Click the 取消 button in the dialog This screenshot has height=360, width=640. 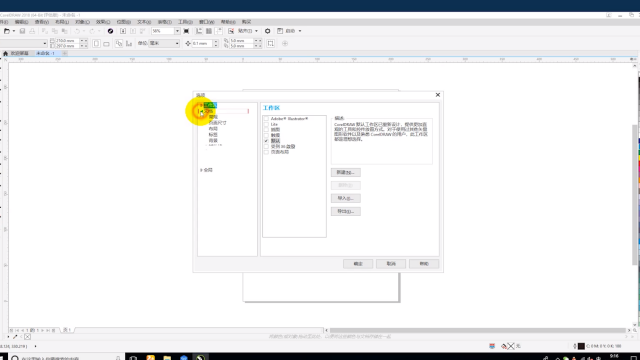[x=391, y=264]
